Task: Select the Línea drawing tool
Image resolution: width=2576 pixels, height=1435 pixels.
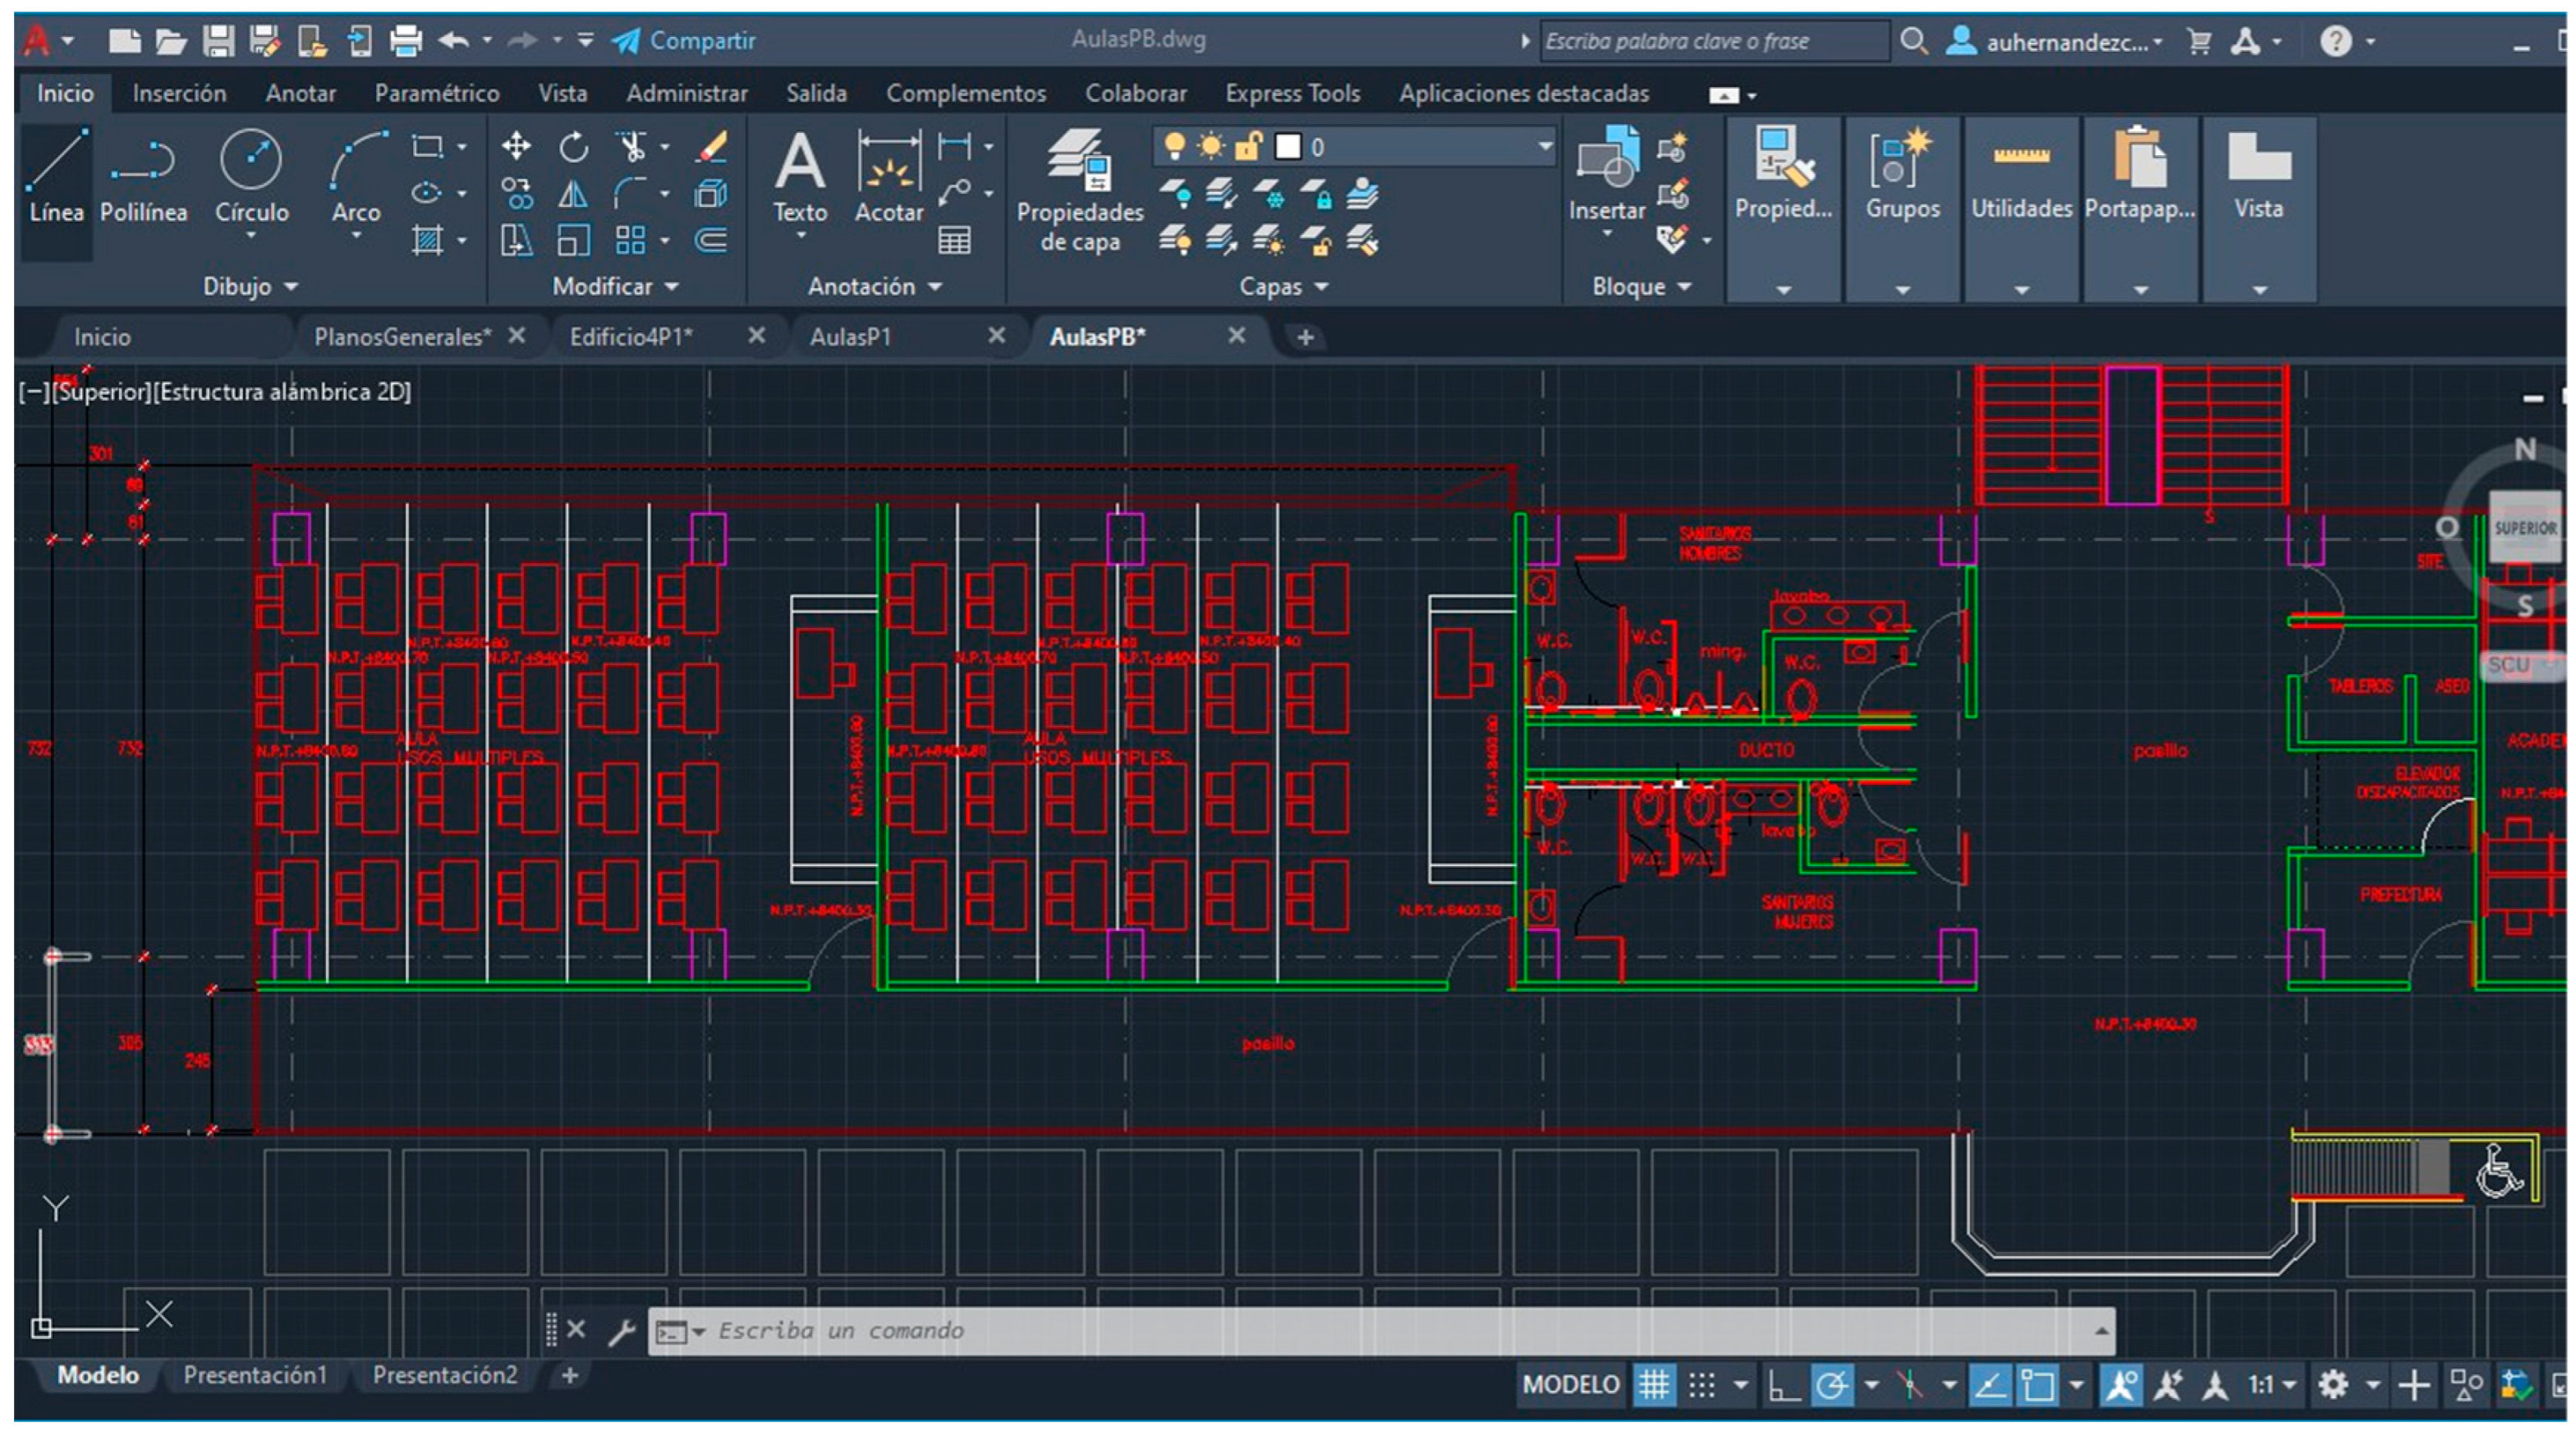Action: pos(56,174)
